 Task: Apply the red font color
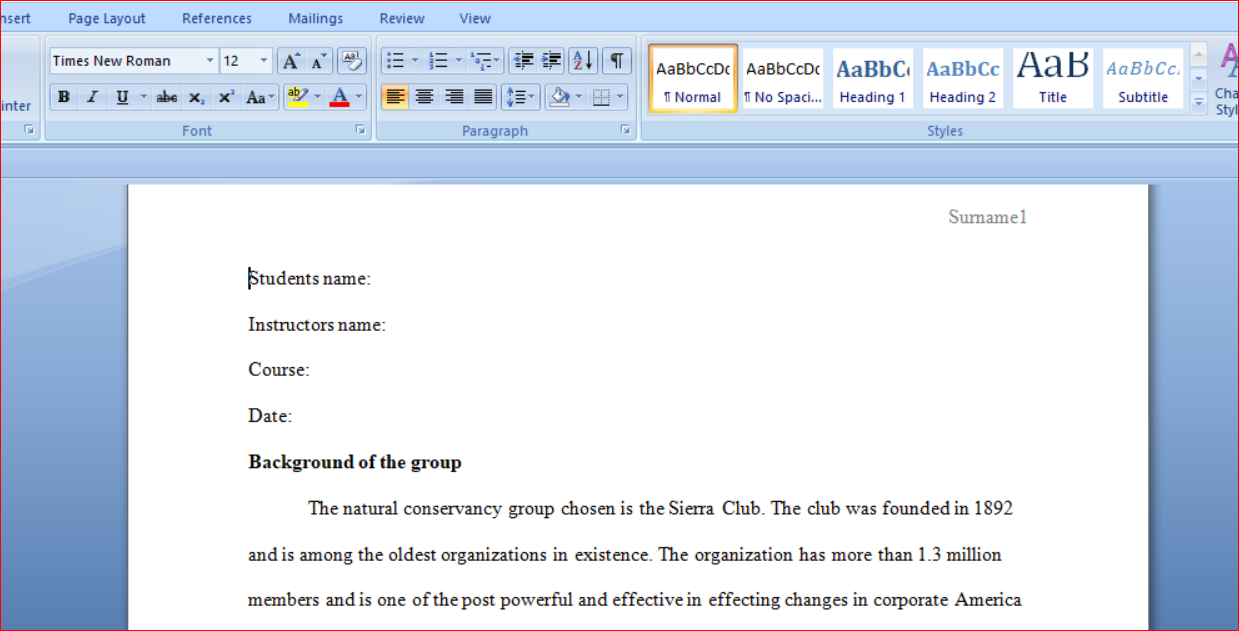coord(339,97)
